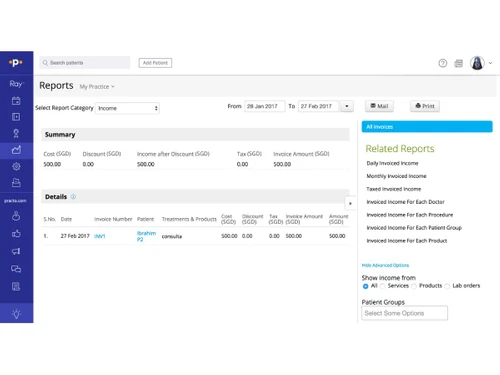
Task: Click the Add Patient button
Action: 155,63
